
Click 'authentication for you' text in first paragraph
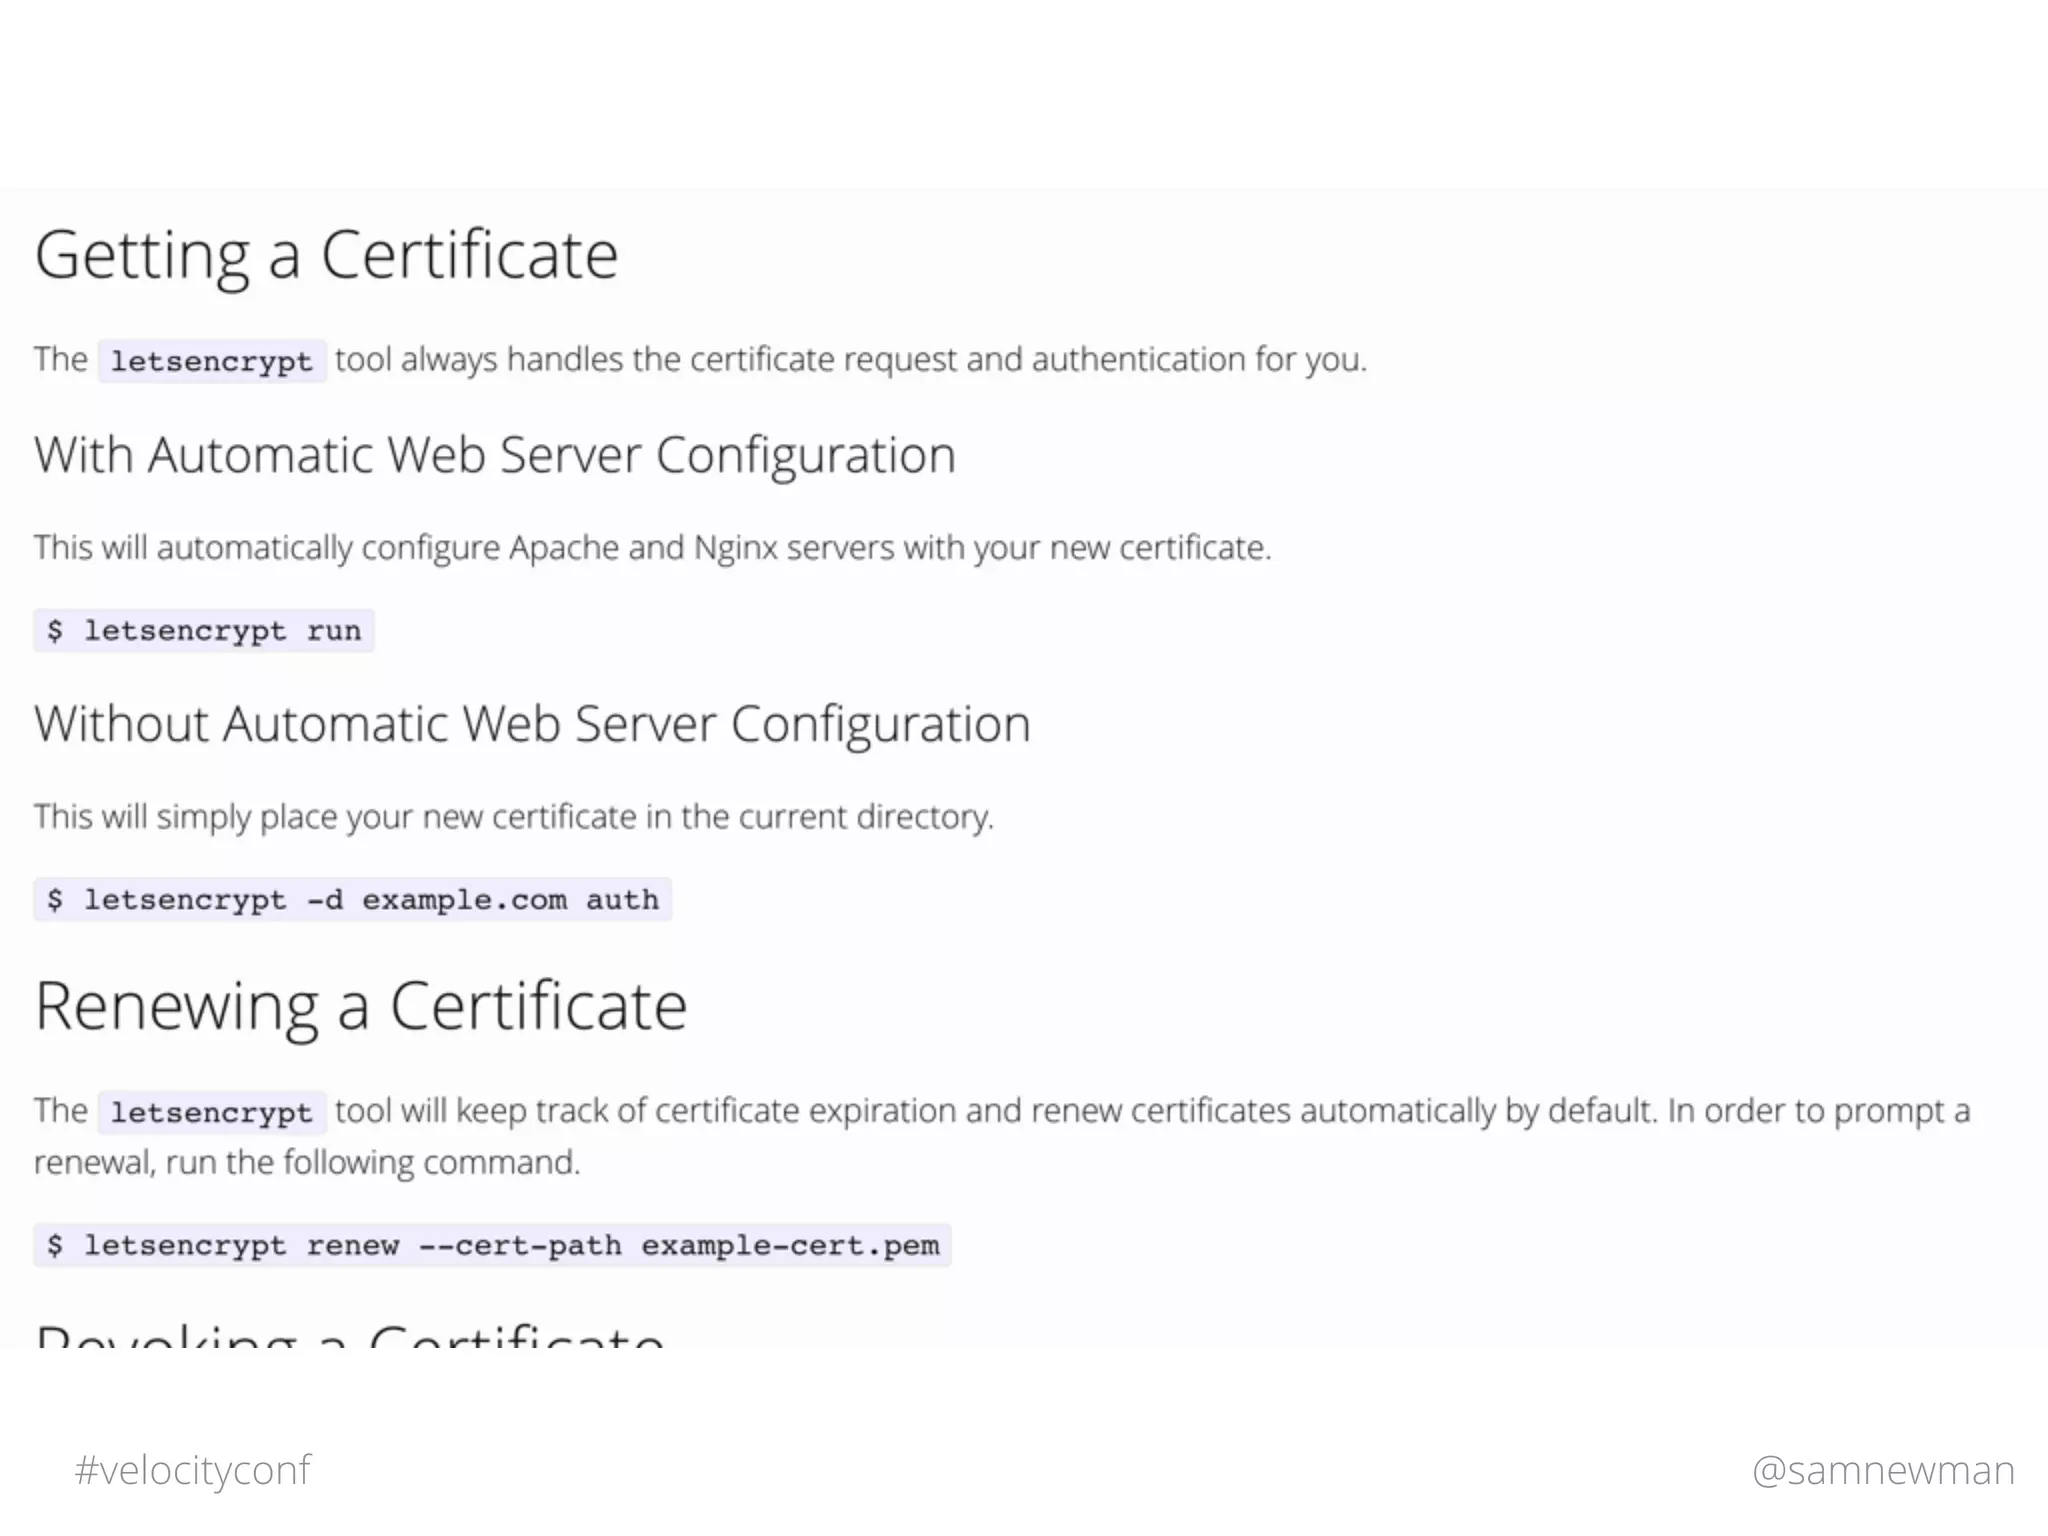pos(1198,359)
